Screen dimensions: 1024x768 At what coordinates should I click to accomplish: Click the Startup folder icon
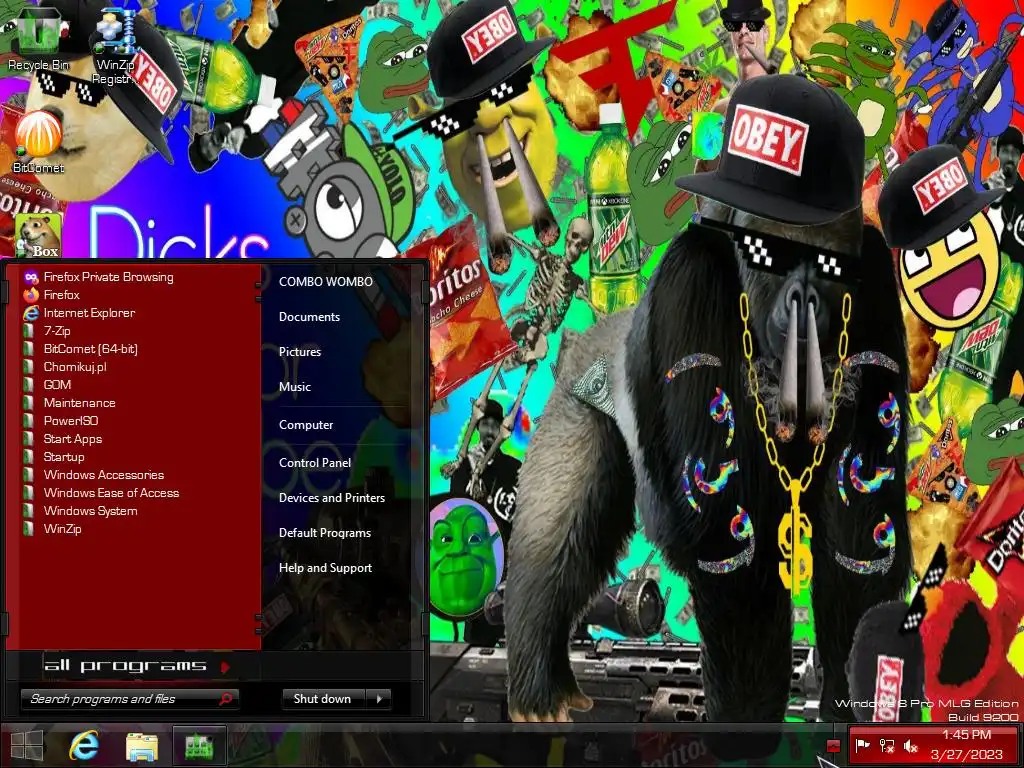coord(28,456)
